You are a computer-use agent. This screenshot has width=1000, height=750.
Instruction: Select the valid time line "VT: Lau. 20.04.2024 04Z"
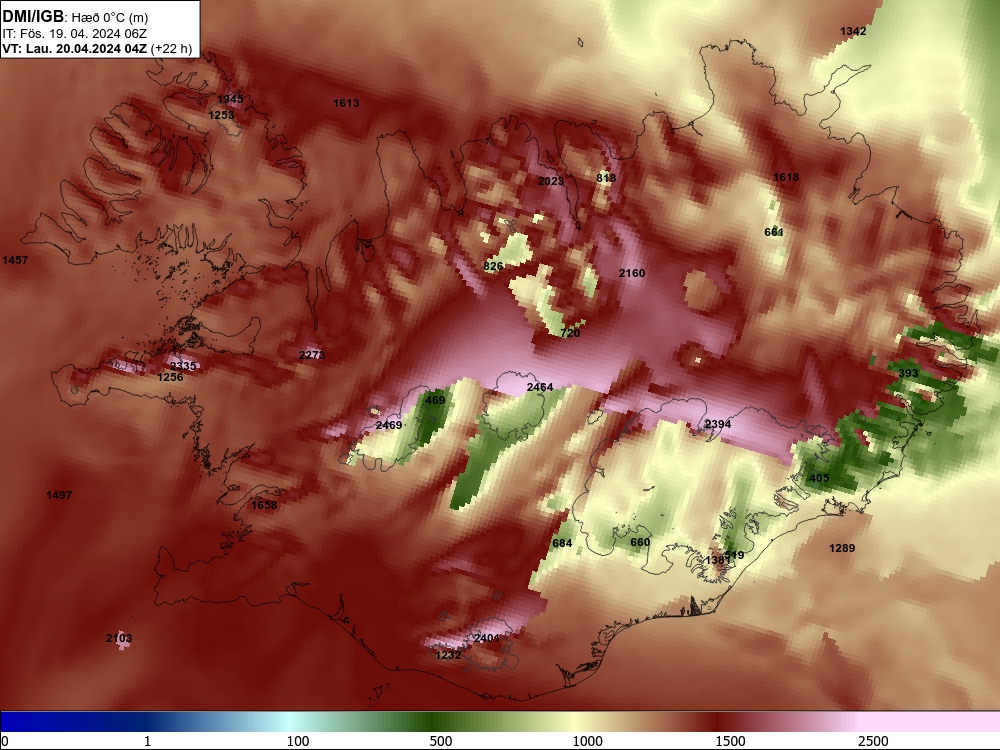75,49
